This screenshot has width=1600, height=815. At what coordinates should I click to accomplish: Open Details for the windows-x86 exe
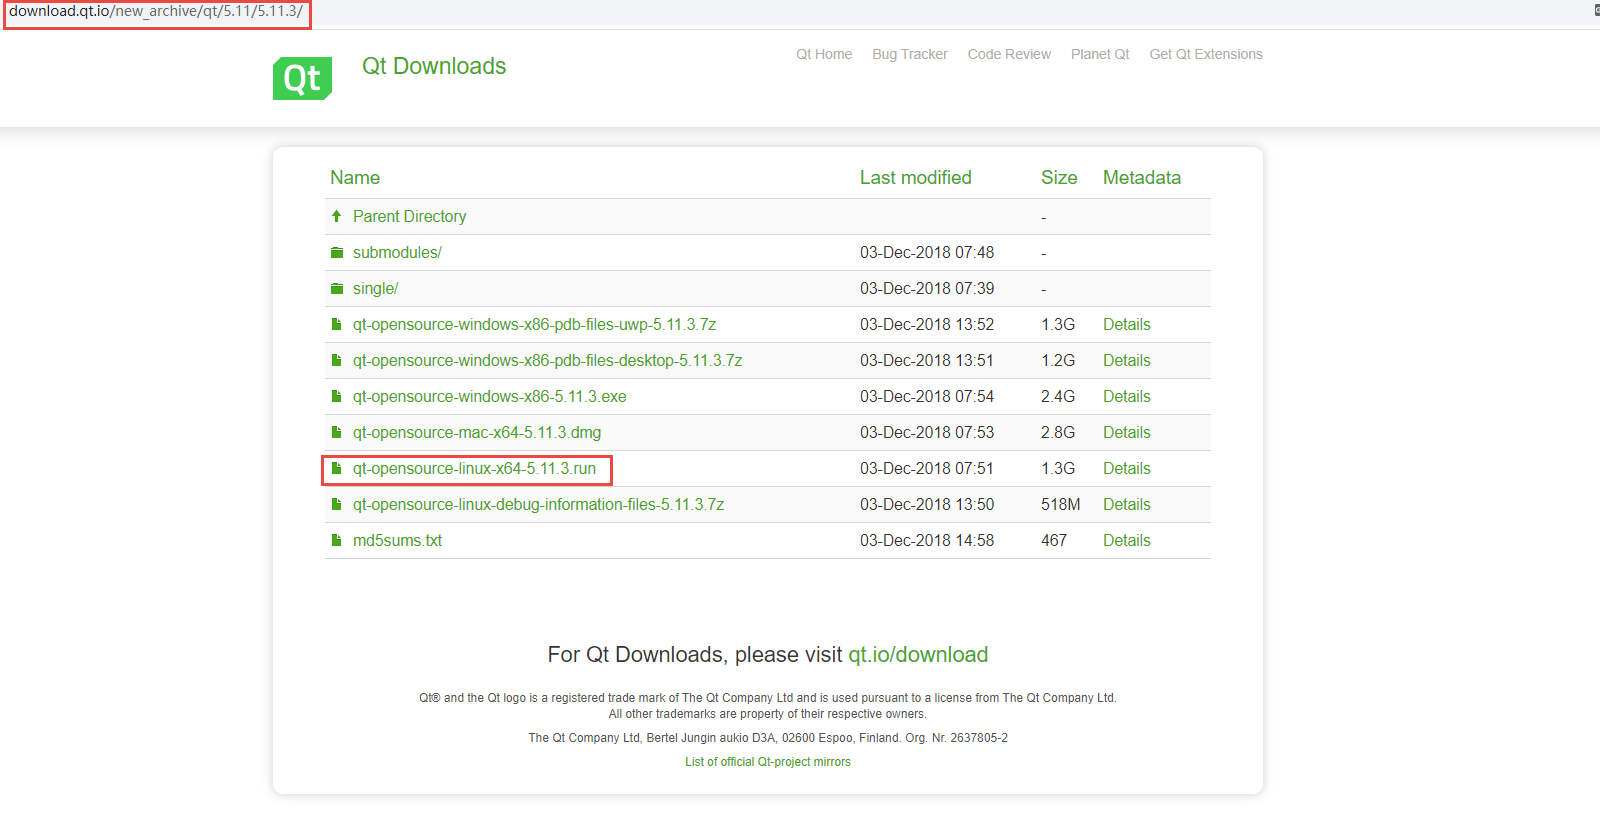(1127, 396)
